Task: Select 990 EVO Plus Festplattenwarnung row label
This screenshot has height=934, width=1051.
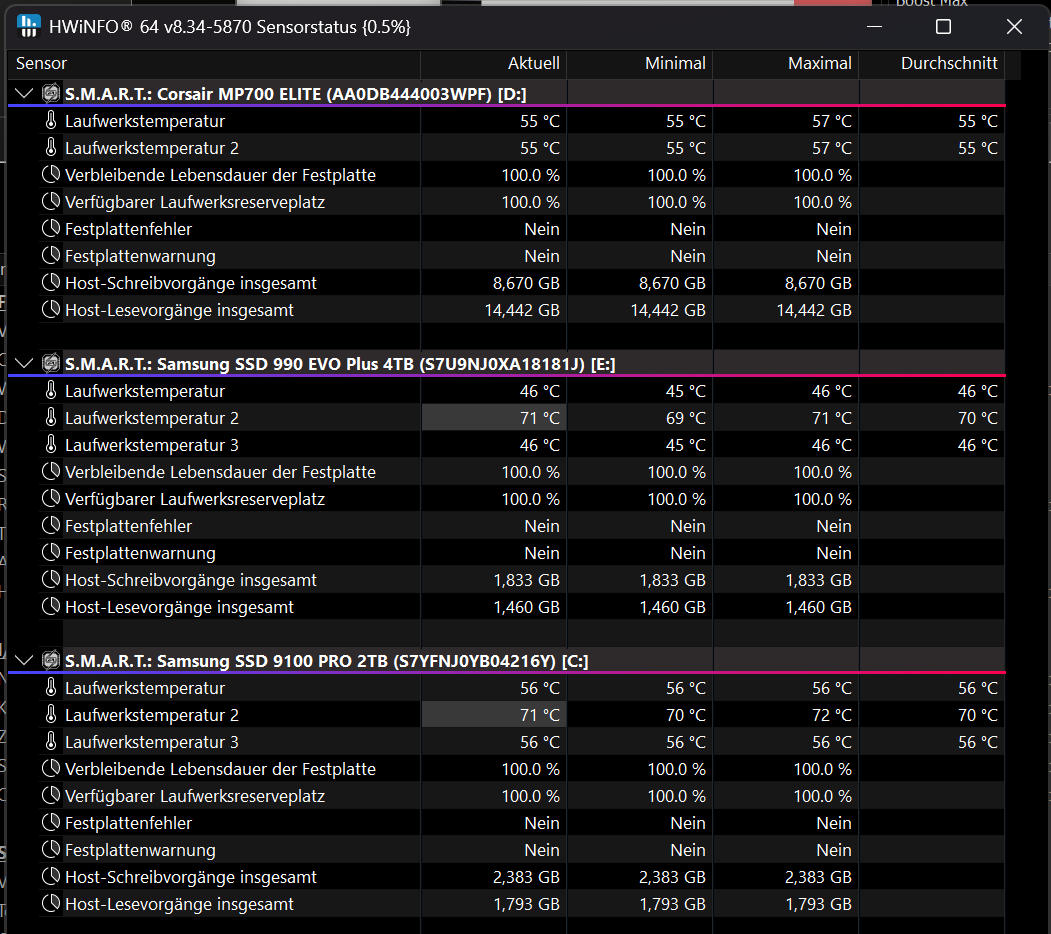Action: 140,553
